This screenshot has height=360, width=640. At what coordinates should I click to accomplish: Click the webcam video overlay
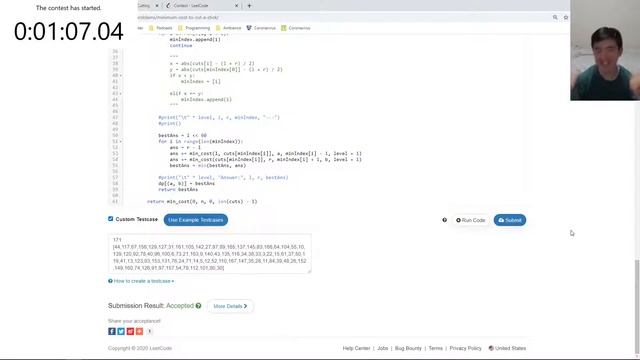click(605, 50)
